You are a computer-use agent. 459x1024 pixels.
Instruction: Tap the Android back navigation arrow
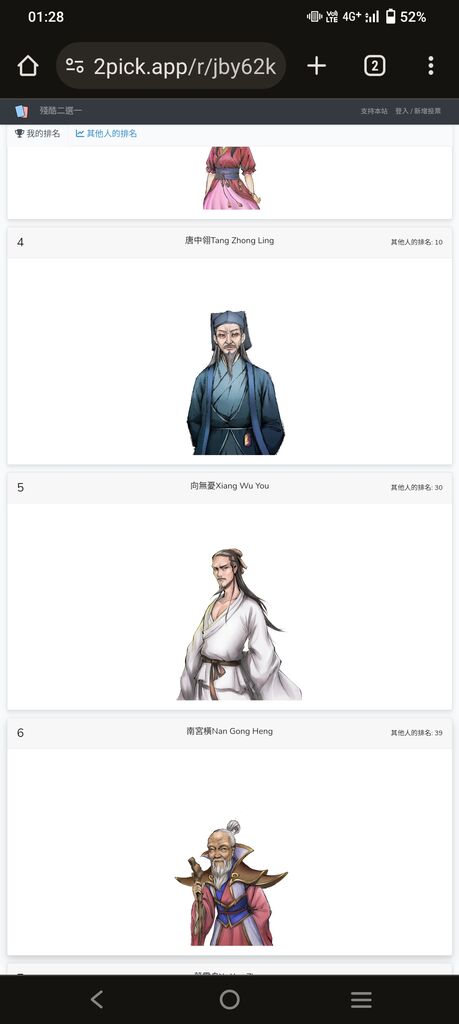click(97, 999)
